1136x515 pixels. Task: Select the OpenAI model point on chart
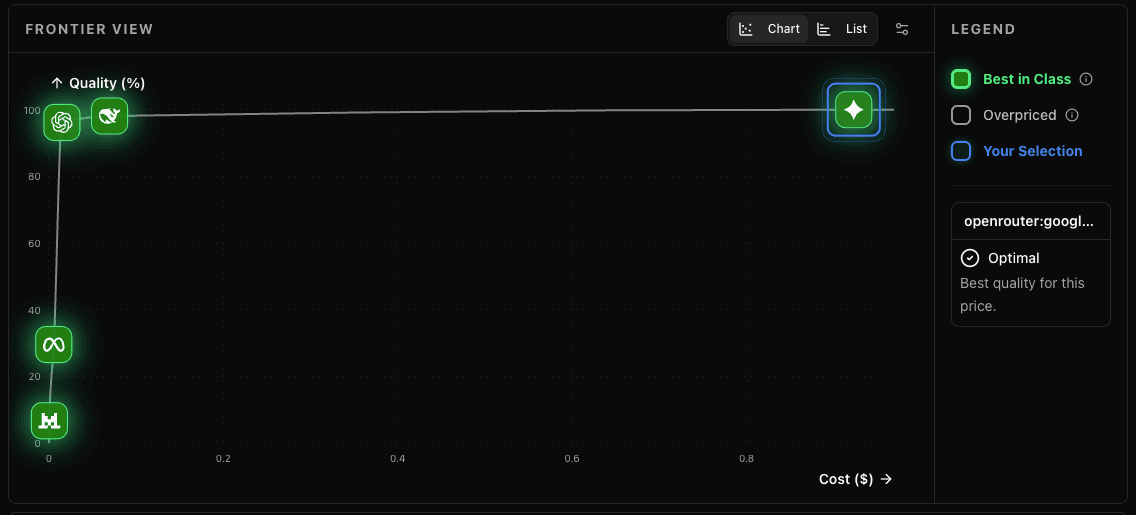pyautogui.click(x=62, y=122)
